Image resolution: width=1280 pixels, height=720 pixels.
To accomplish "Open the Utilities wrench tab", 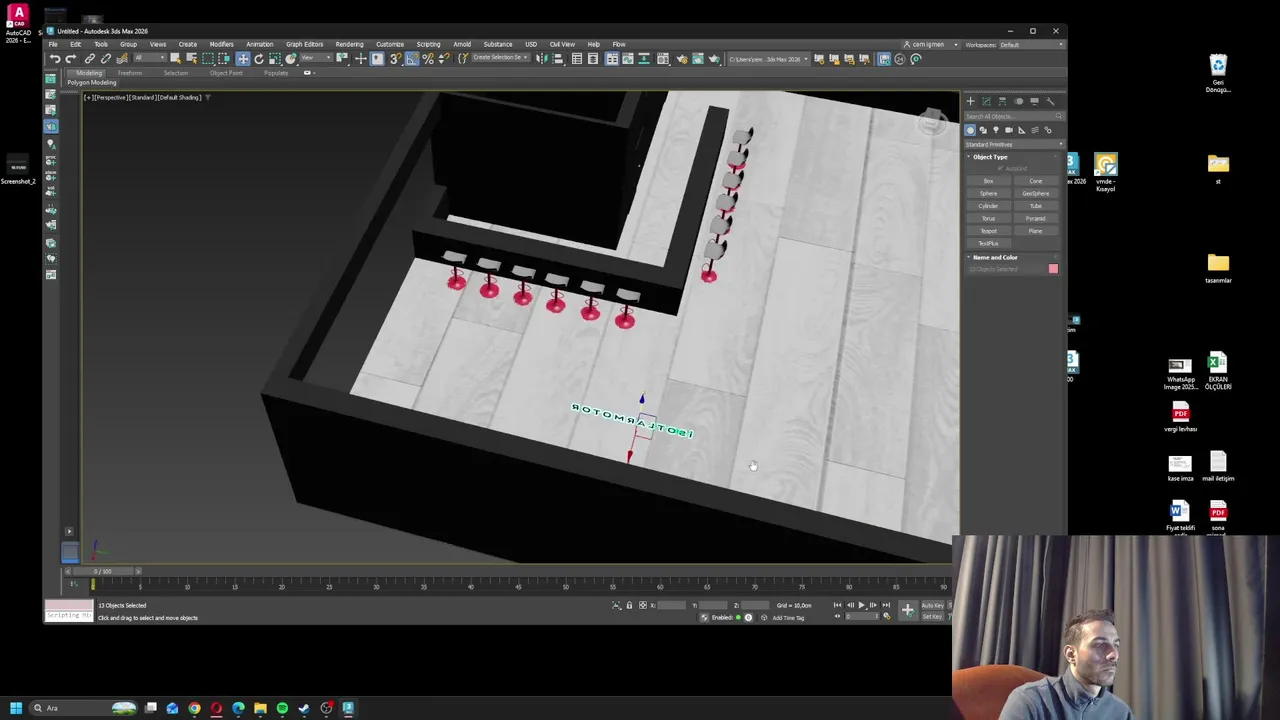I will (1050, 101).
